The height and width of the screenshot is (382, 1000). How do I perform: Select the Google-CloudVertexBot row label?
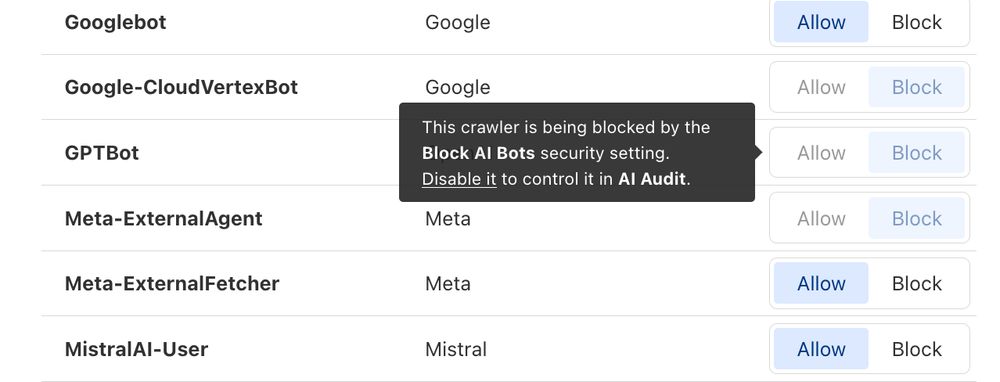click(x=181, y=87)
